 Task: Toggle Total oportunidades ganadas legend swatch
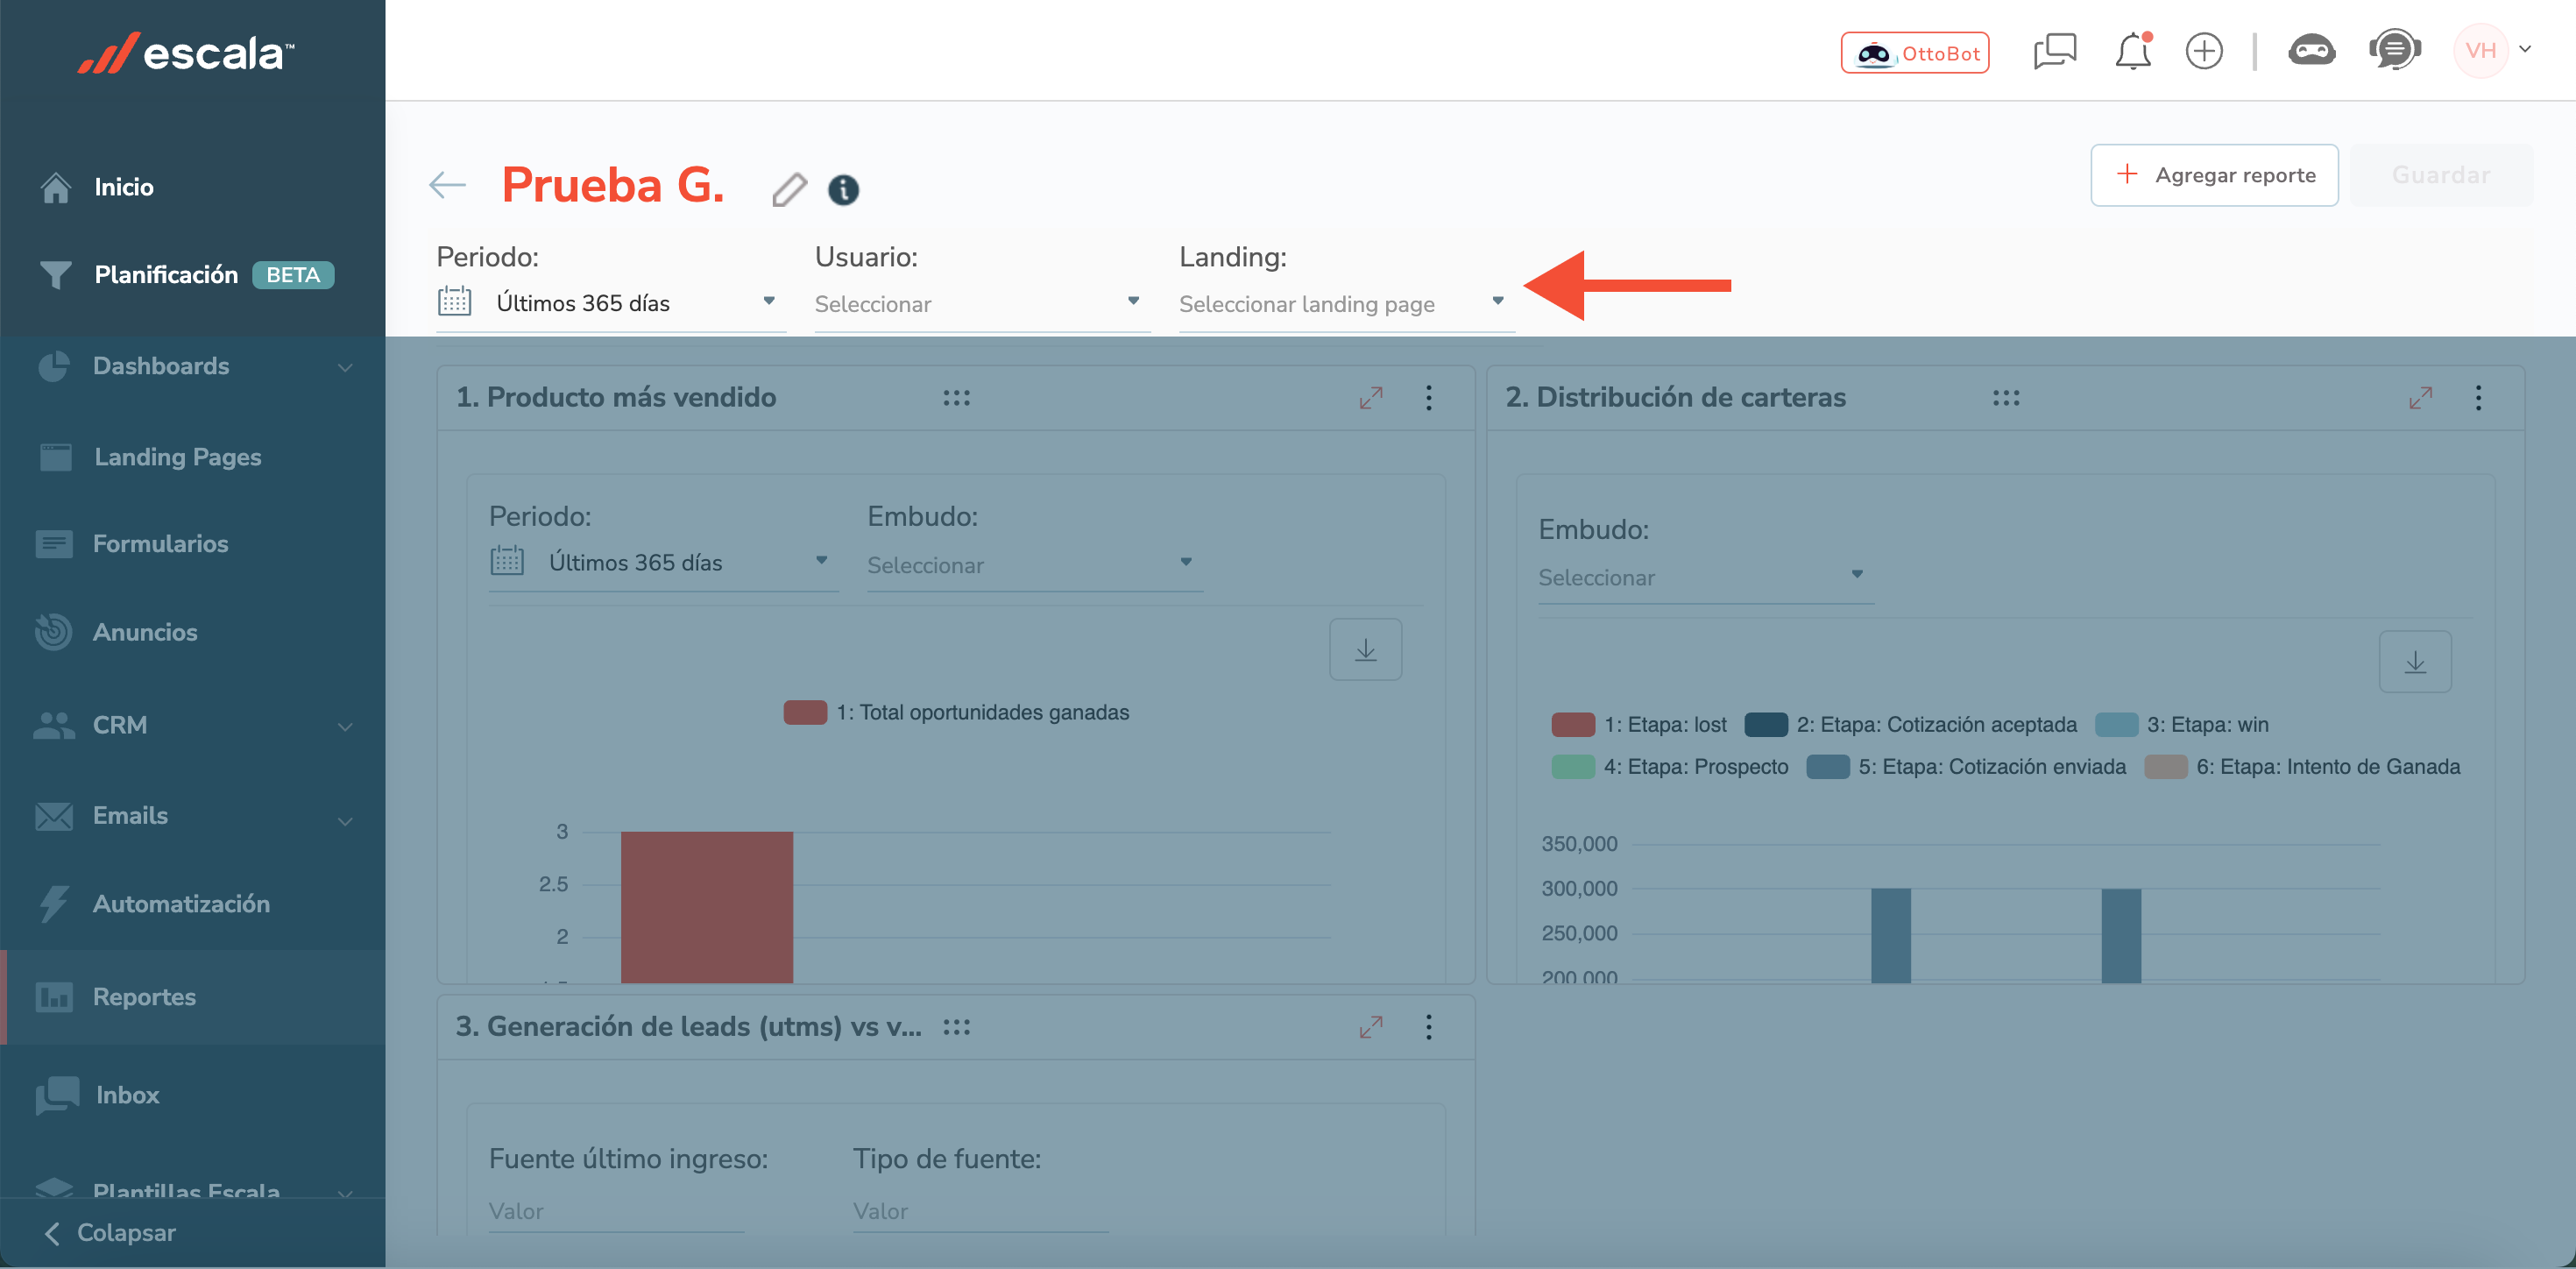point(805,712)
